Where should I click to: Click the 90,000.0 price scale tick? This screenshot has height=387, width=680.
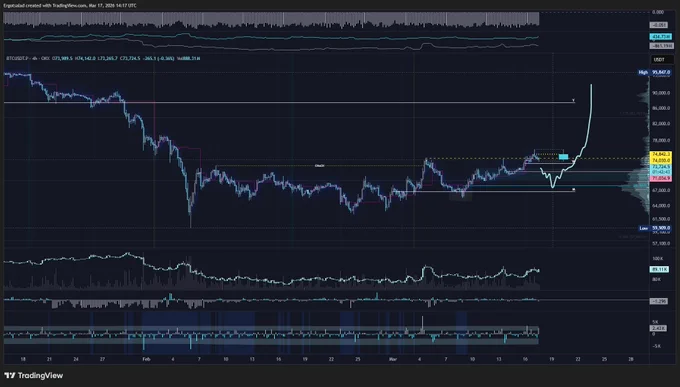click(x=661, y=93)
